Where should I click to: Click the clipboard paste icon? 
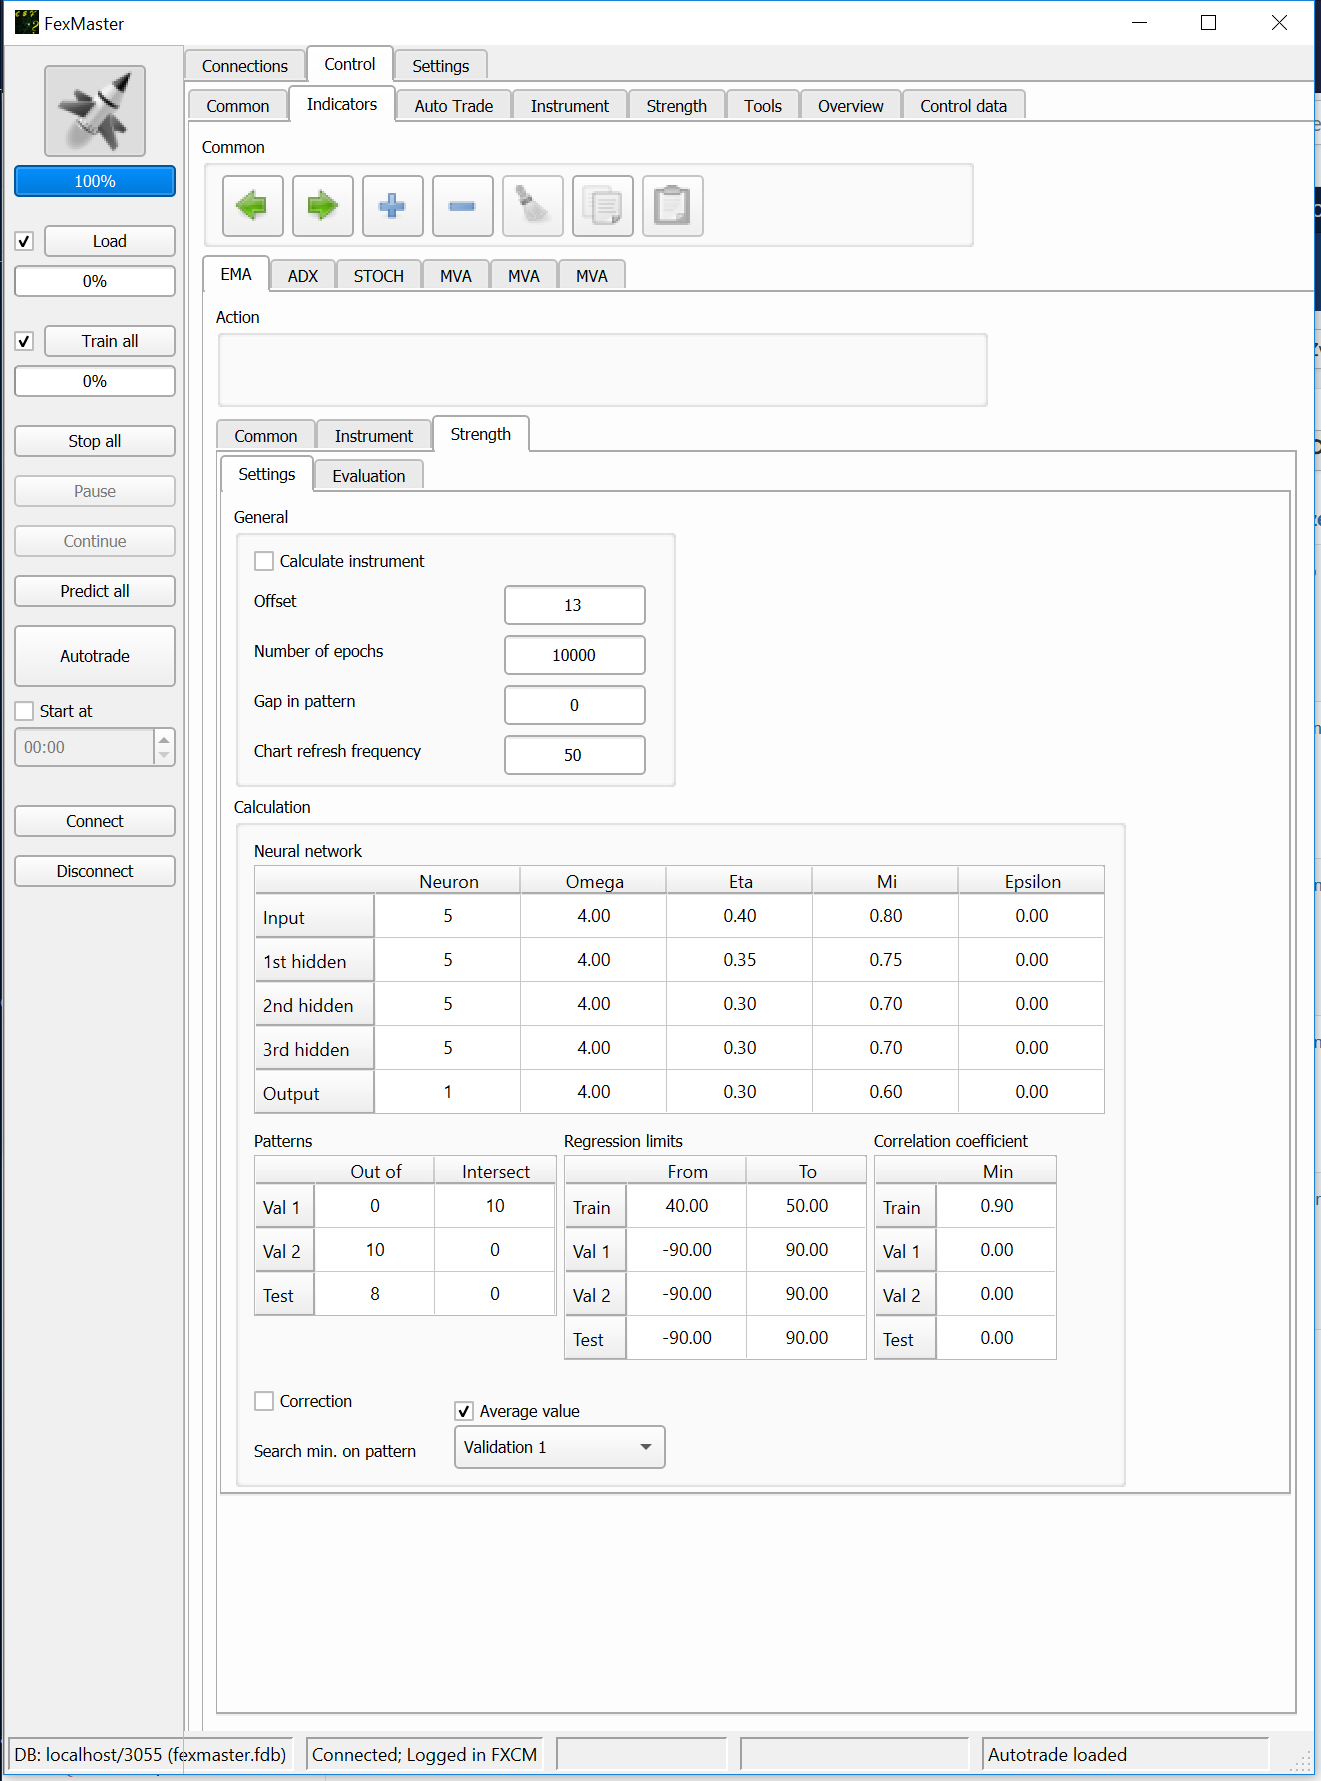click(672, 206)
